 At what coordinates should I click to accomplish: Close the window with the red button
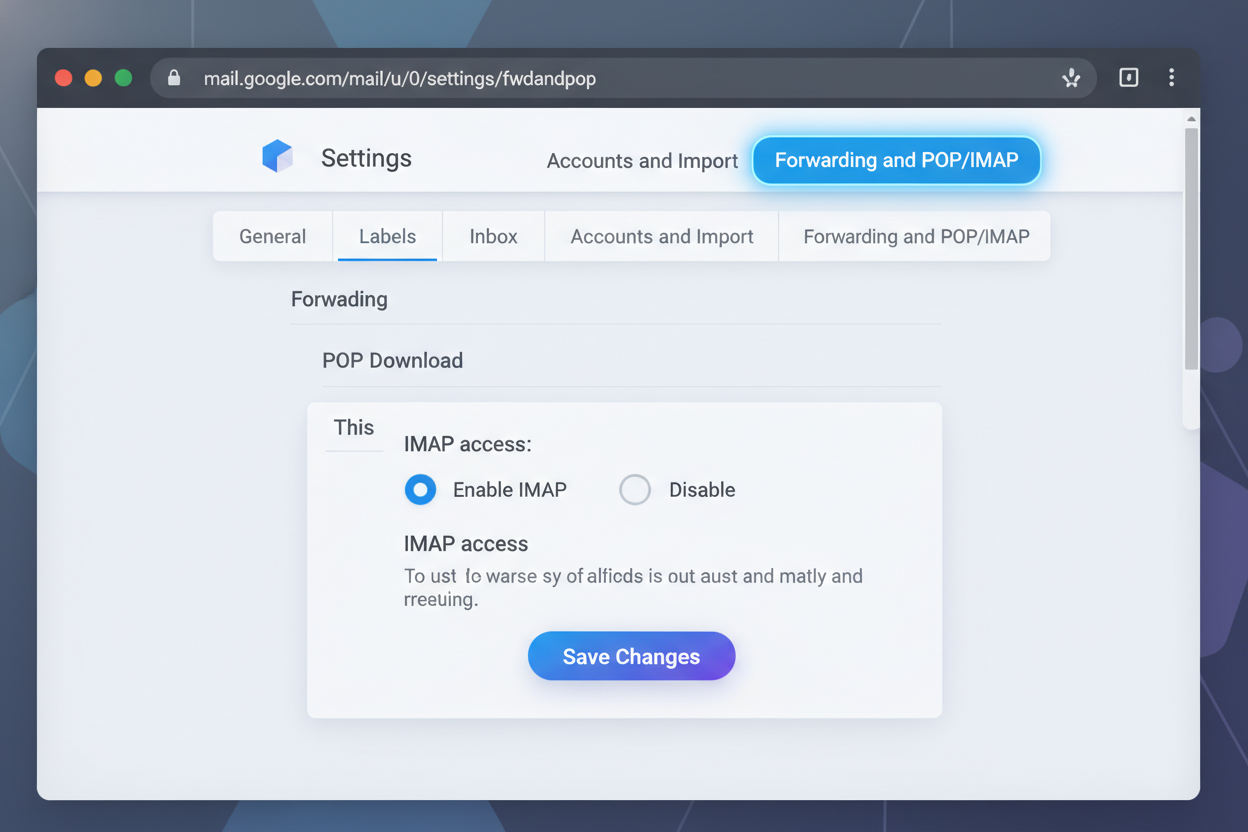pos(64,78)
